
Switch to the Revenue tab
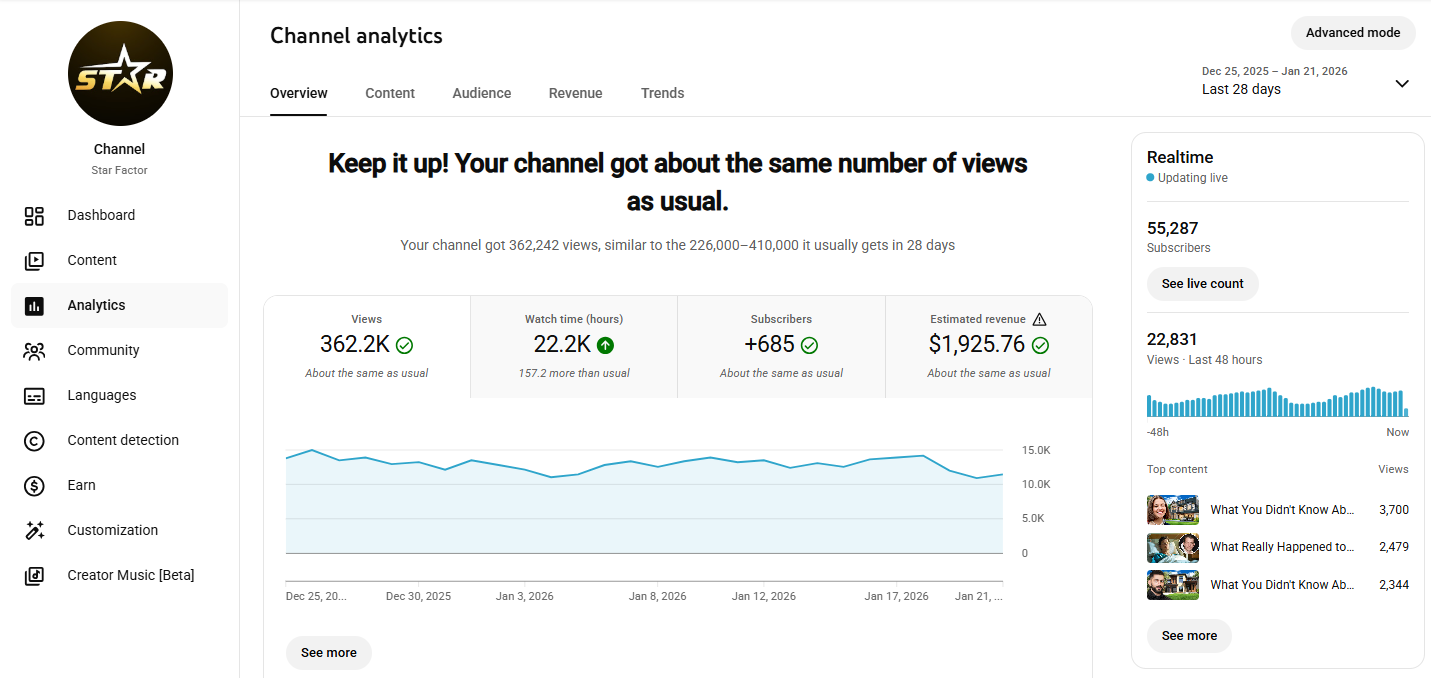tap(575, 93)
